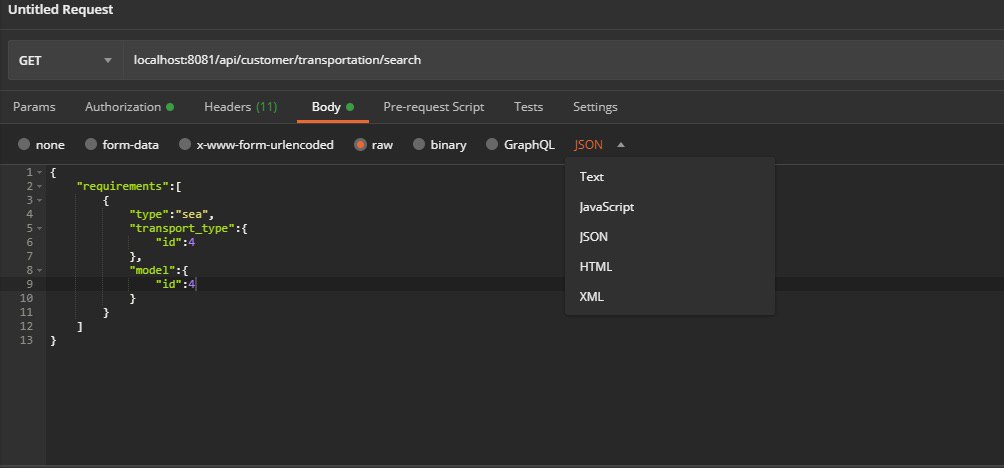Click line number 10 in the gutter

[x=26, y=298]
